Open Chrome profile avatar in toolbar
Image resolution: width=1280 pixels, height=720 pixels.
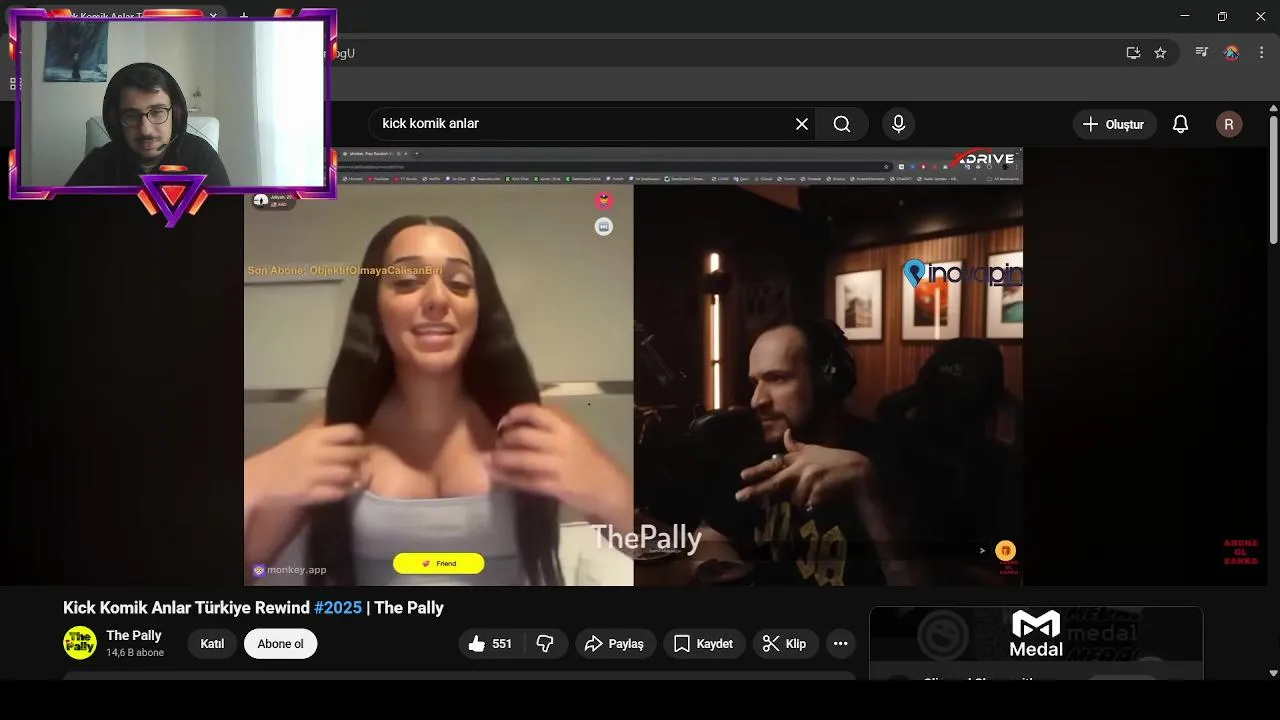1232,53
